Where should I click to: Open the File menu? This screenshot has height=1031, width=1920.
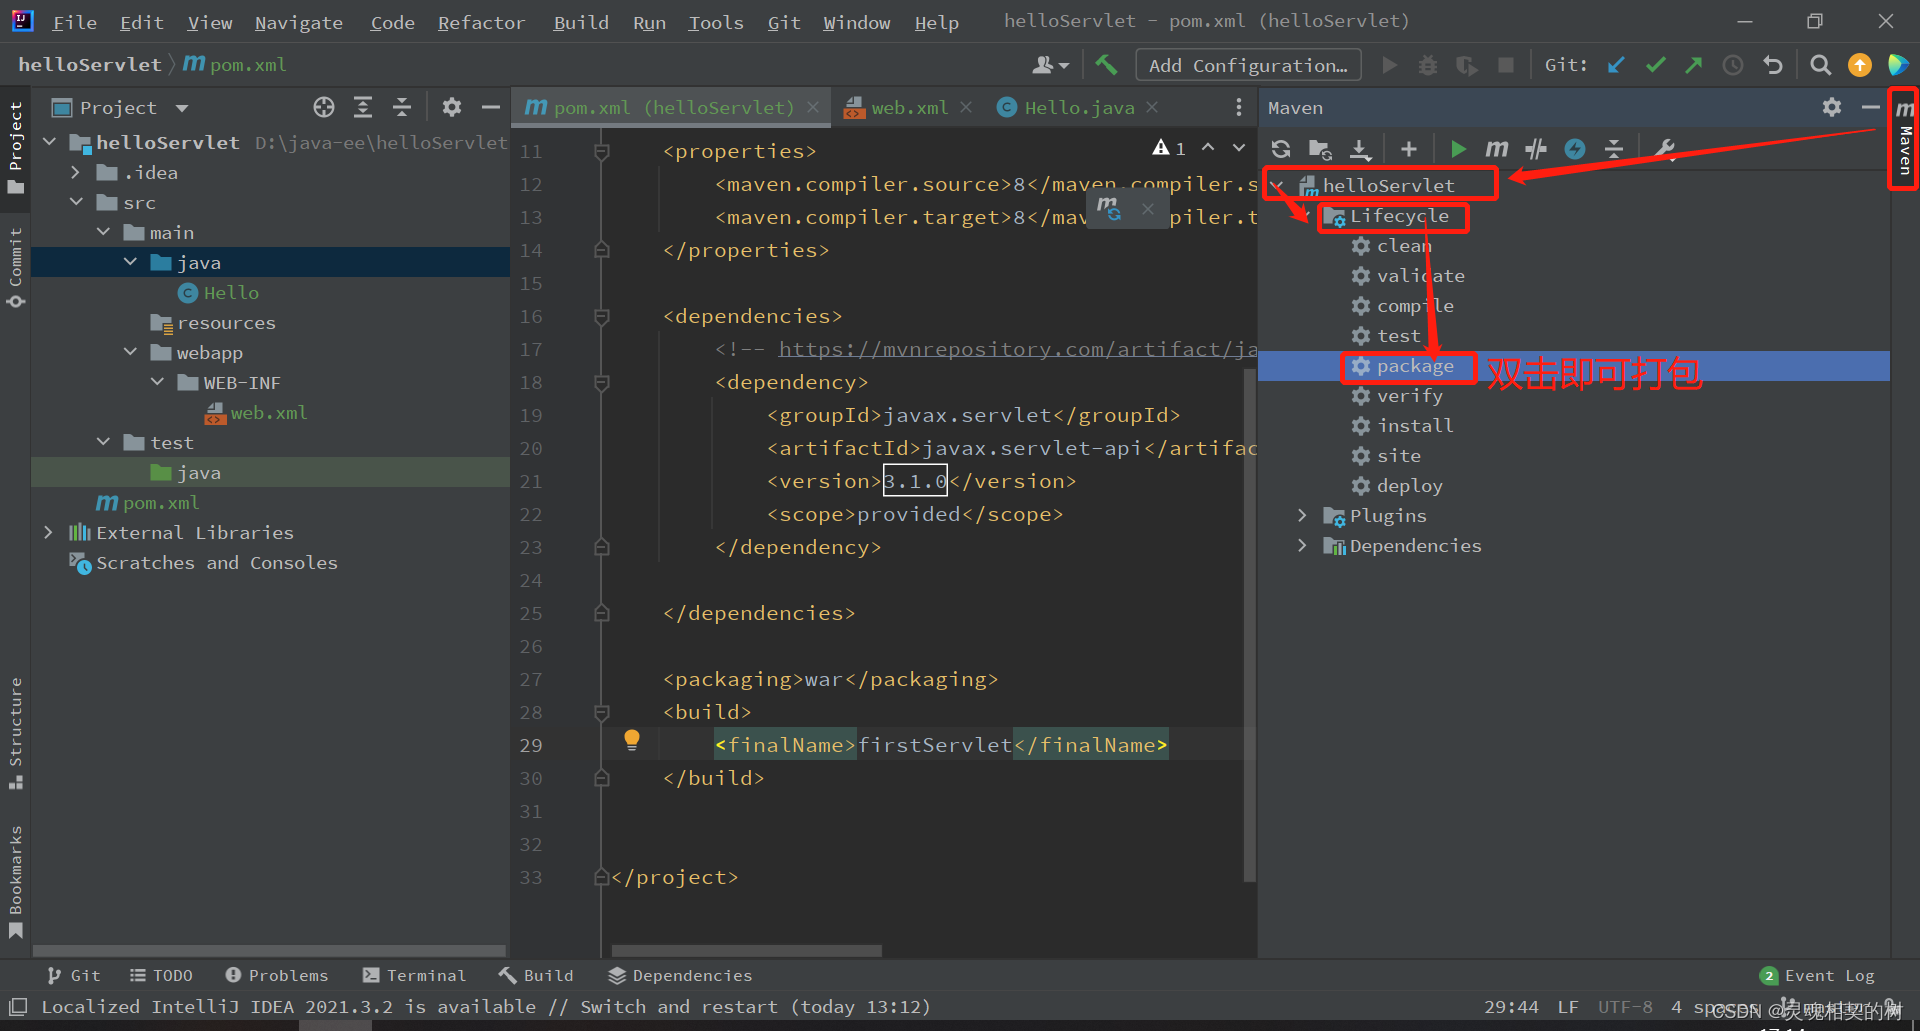[x=75, y=22]
